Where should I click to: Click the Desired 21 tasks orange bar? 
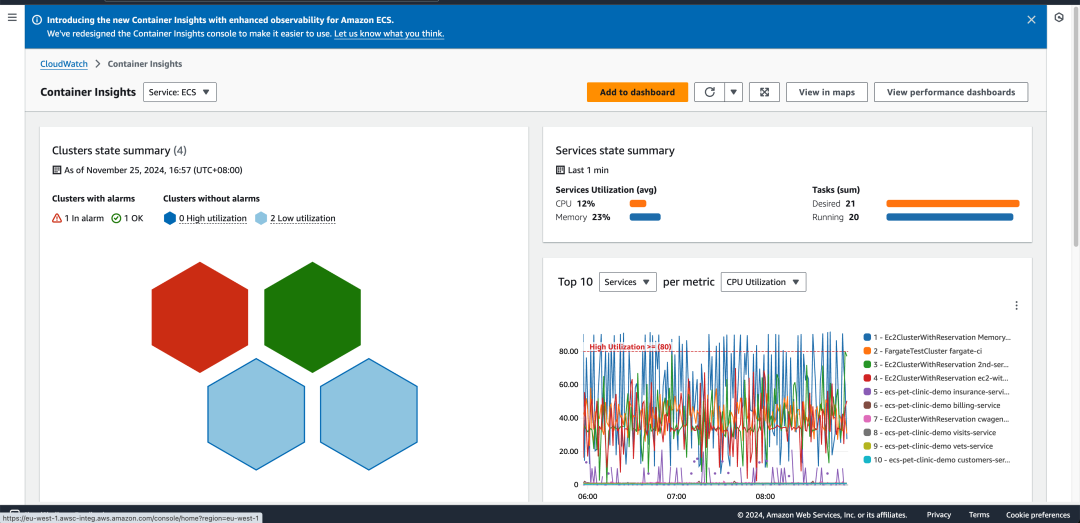pos(953,203)
